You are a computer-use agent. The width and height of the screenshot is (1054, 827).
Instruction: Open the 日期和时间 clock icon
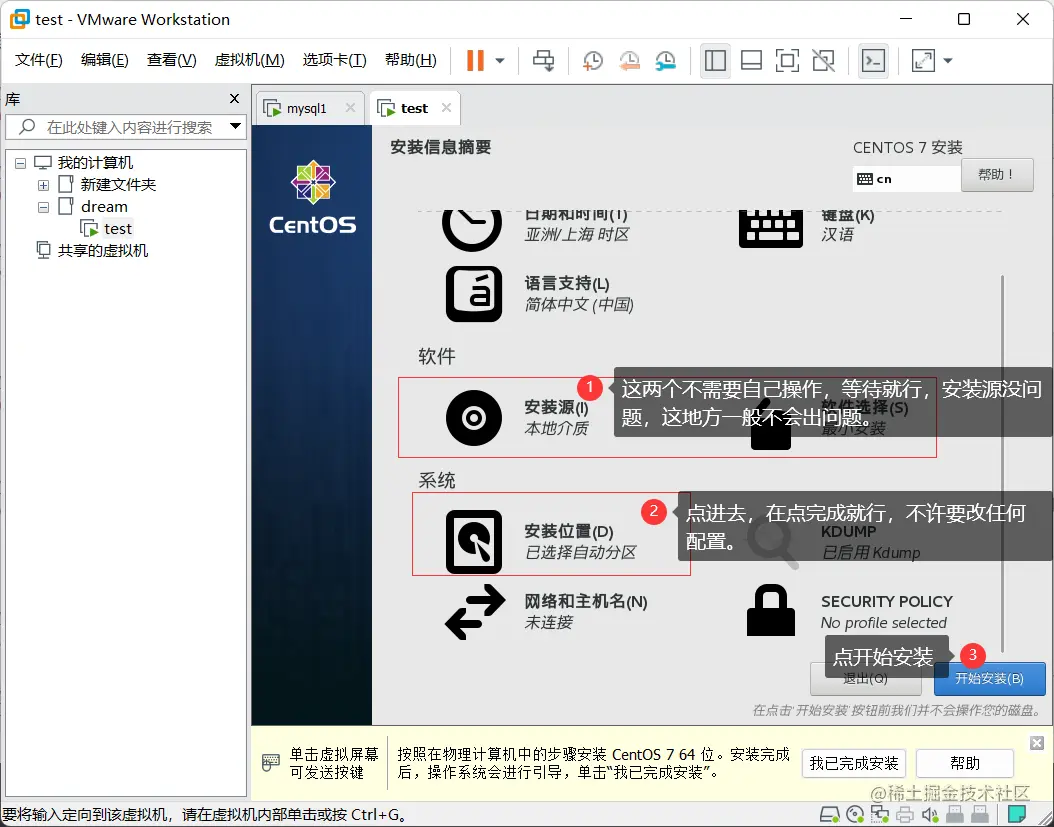pyautogui.click(x=472, y=229)
